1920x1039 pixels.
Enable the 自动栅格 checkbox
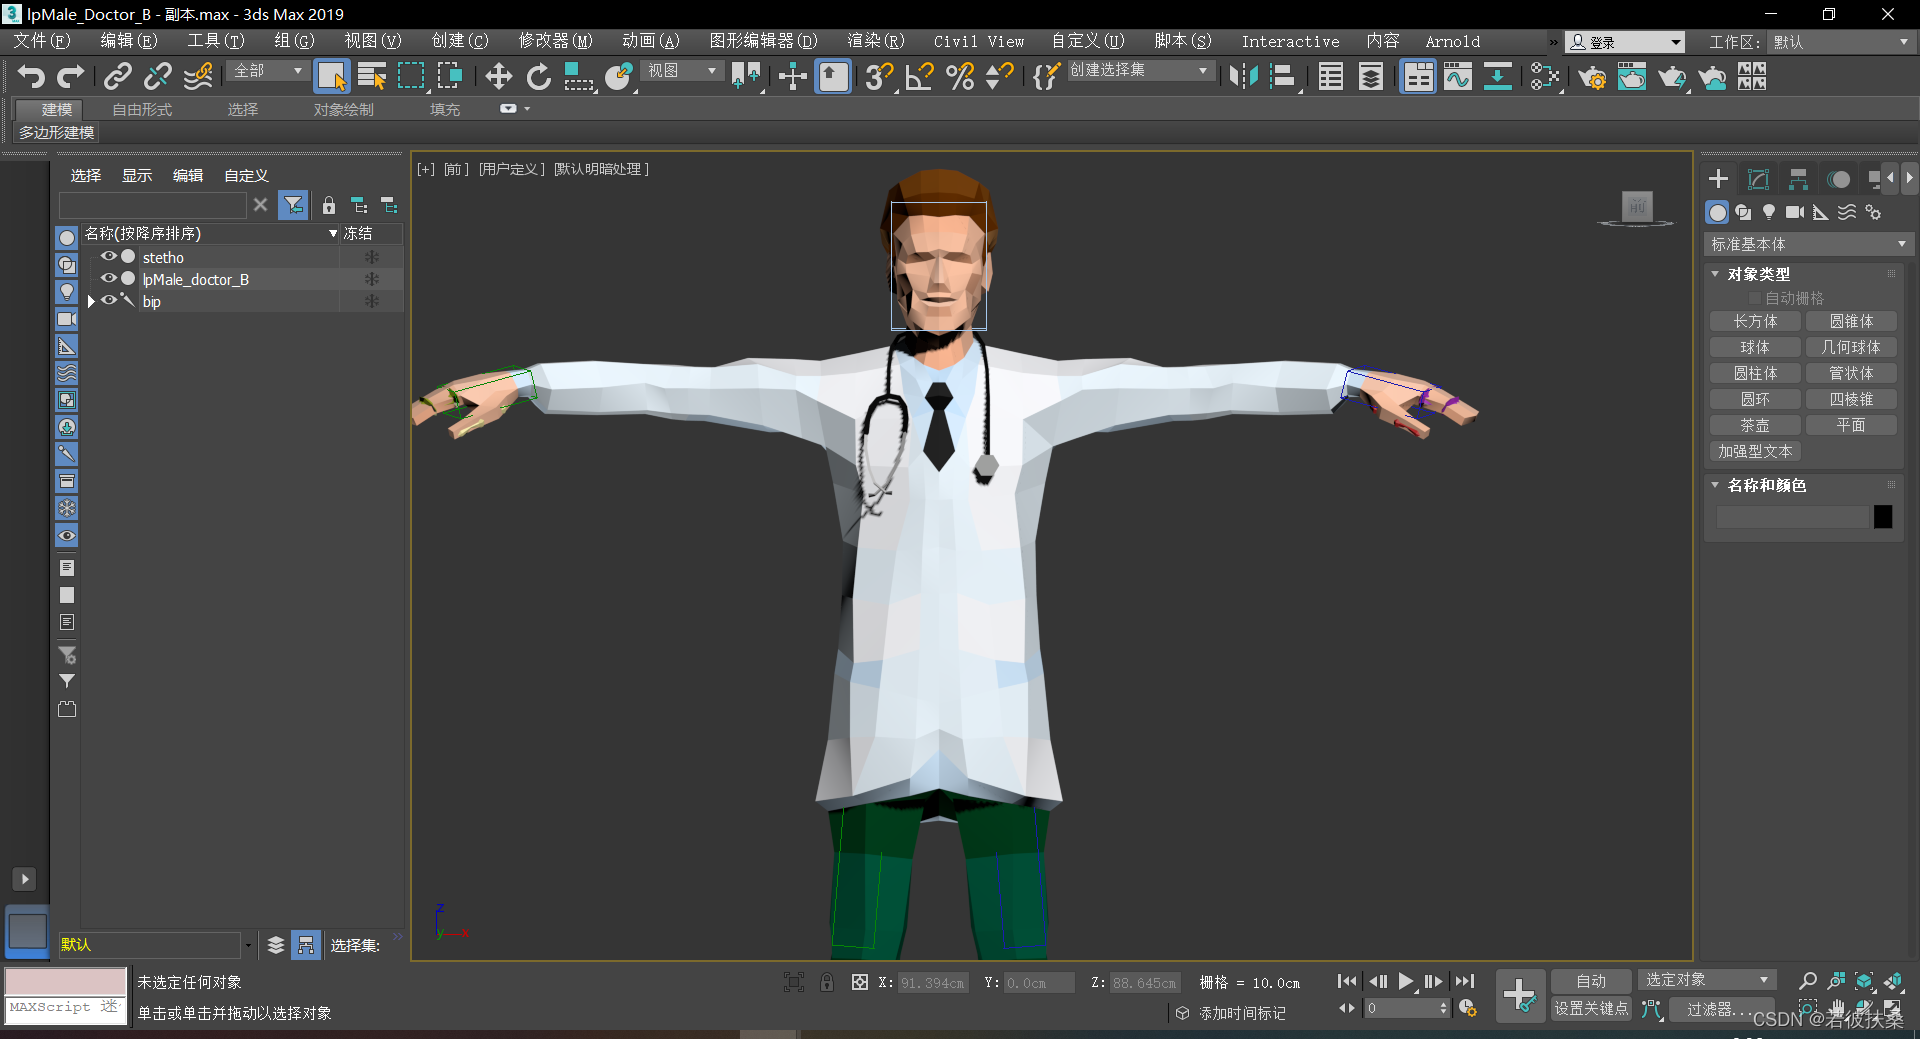[1754, 298]
